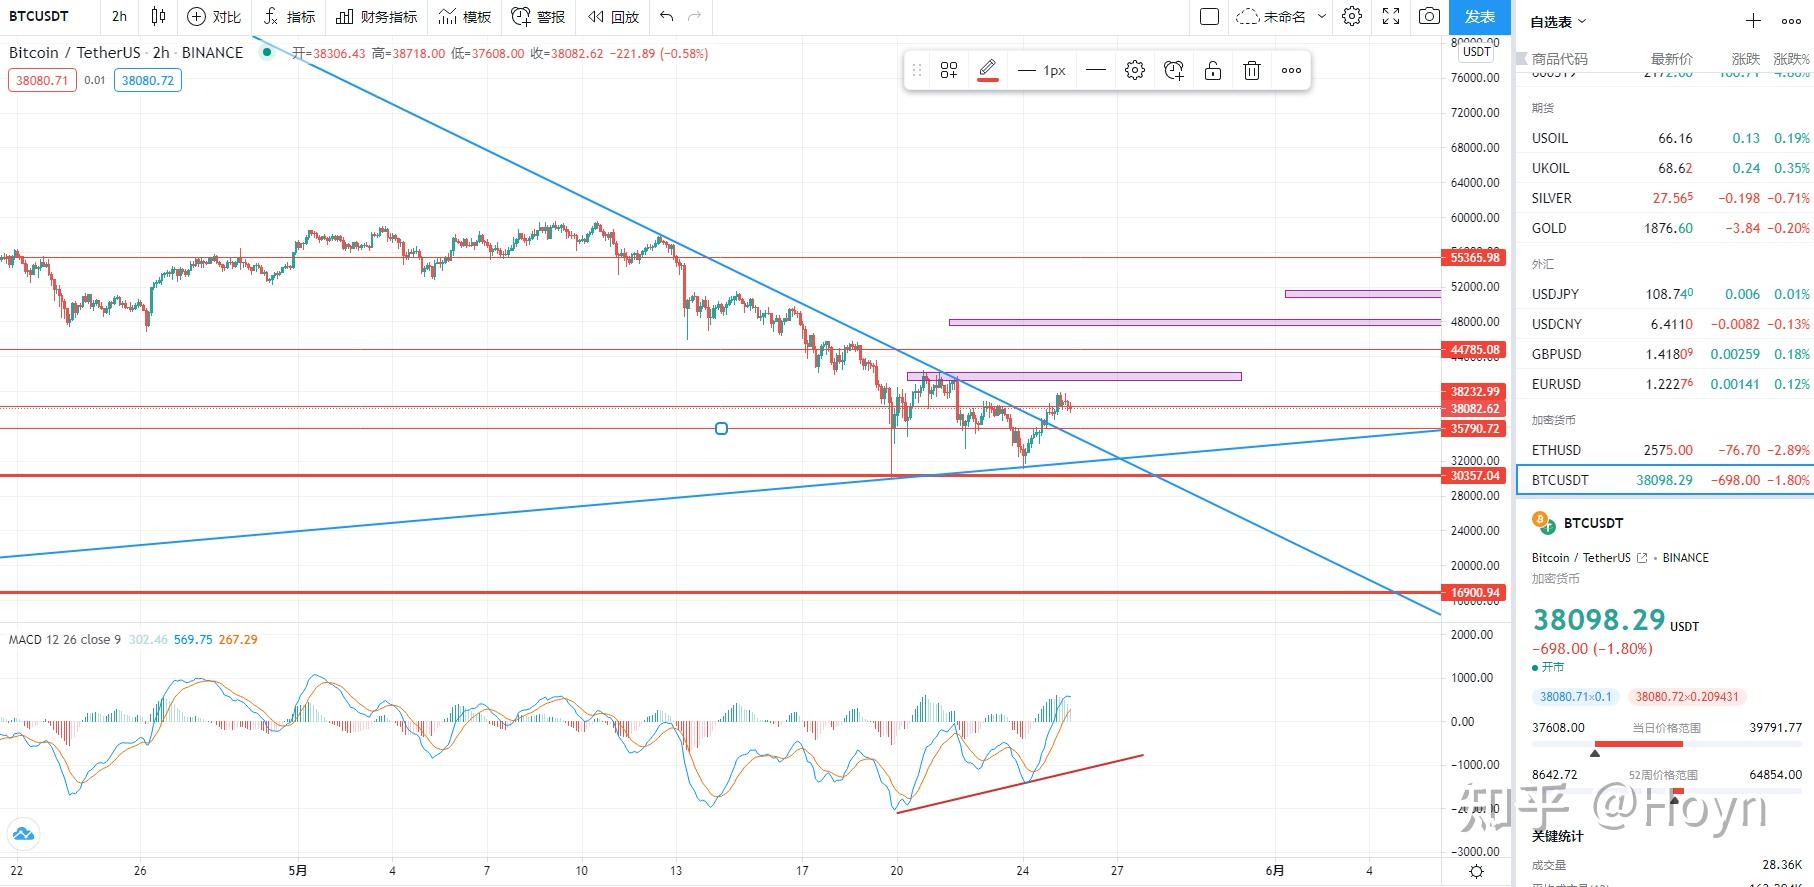
Task: Click the blue 发表 publish button
Action: point(1479,16)
